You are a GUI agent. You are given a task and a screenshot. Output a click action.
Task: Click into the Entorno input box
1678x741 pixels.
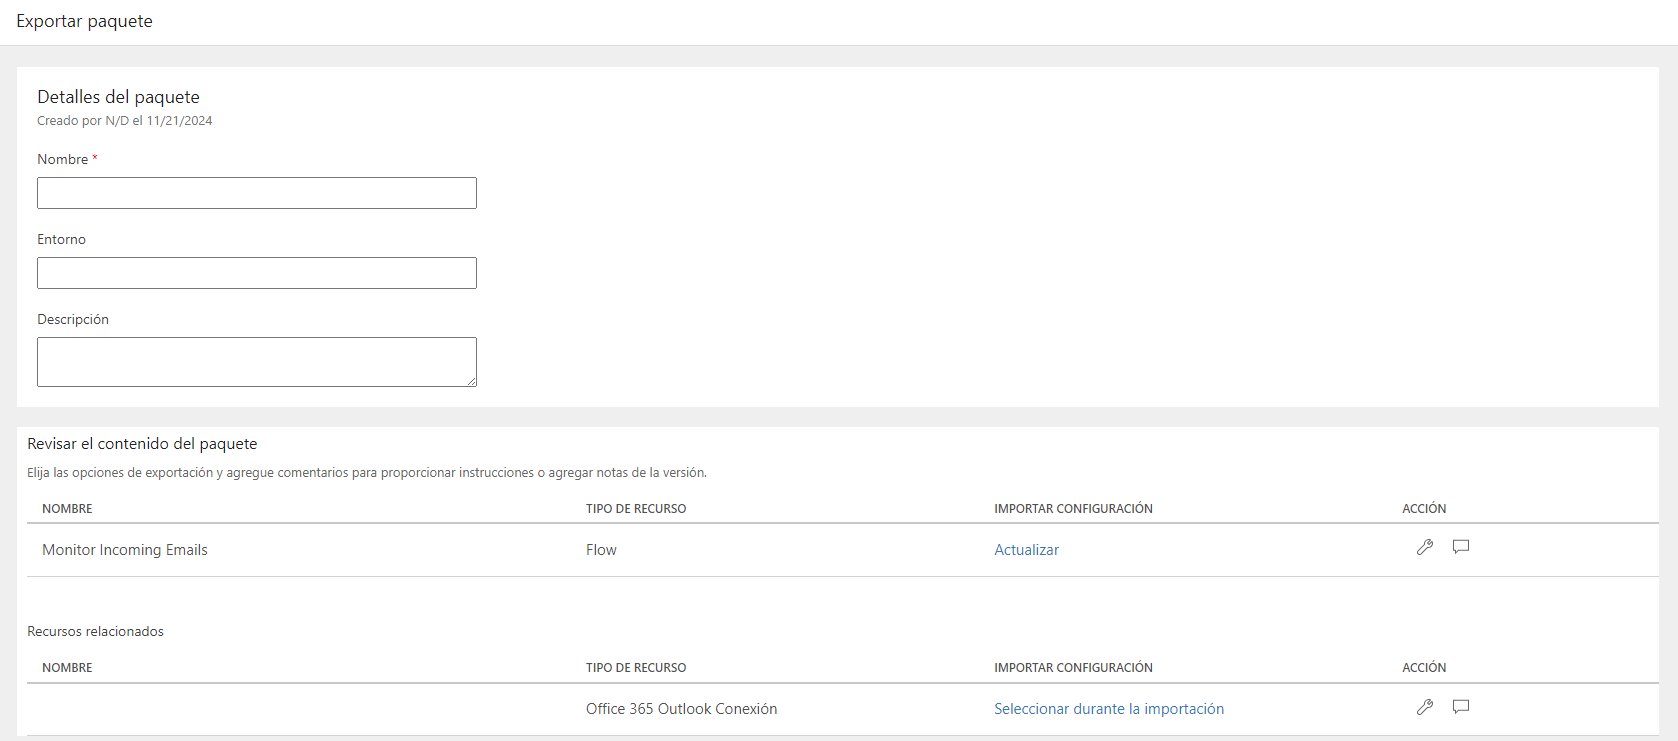(257, 273)
